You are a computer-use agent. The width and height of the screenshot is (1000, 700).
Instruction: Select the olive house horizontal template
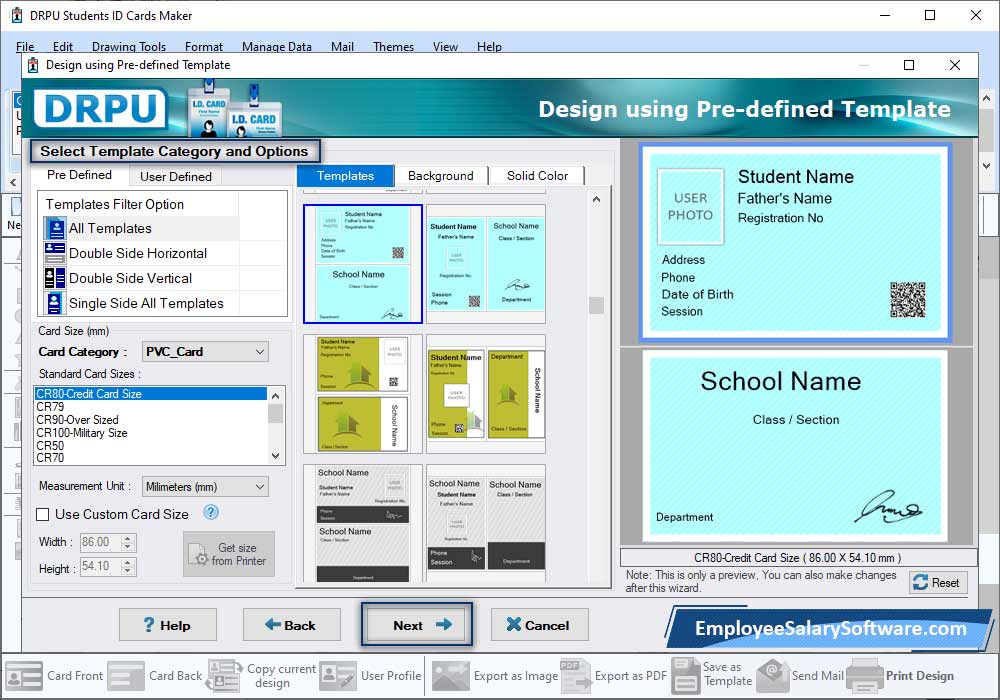click(363, 394)
